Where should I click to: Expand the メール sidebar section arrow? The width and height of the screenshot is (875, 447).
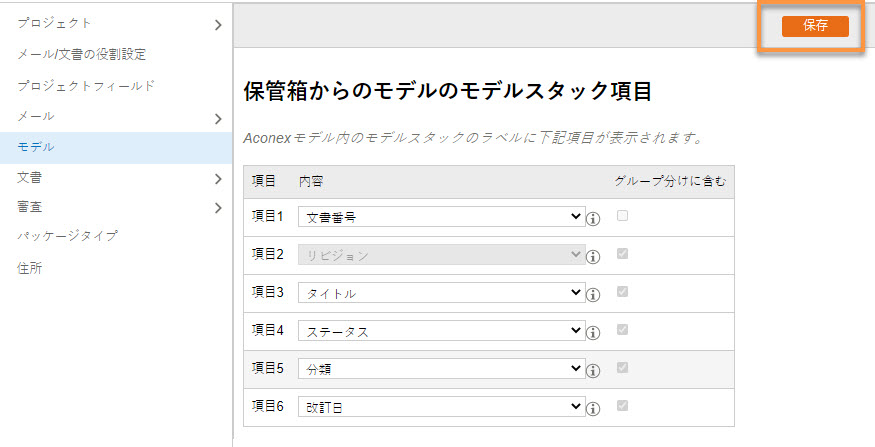[218, 118]
